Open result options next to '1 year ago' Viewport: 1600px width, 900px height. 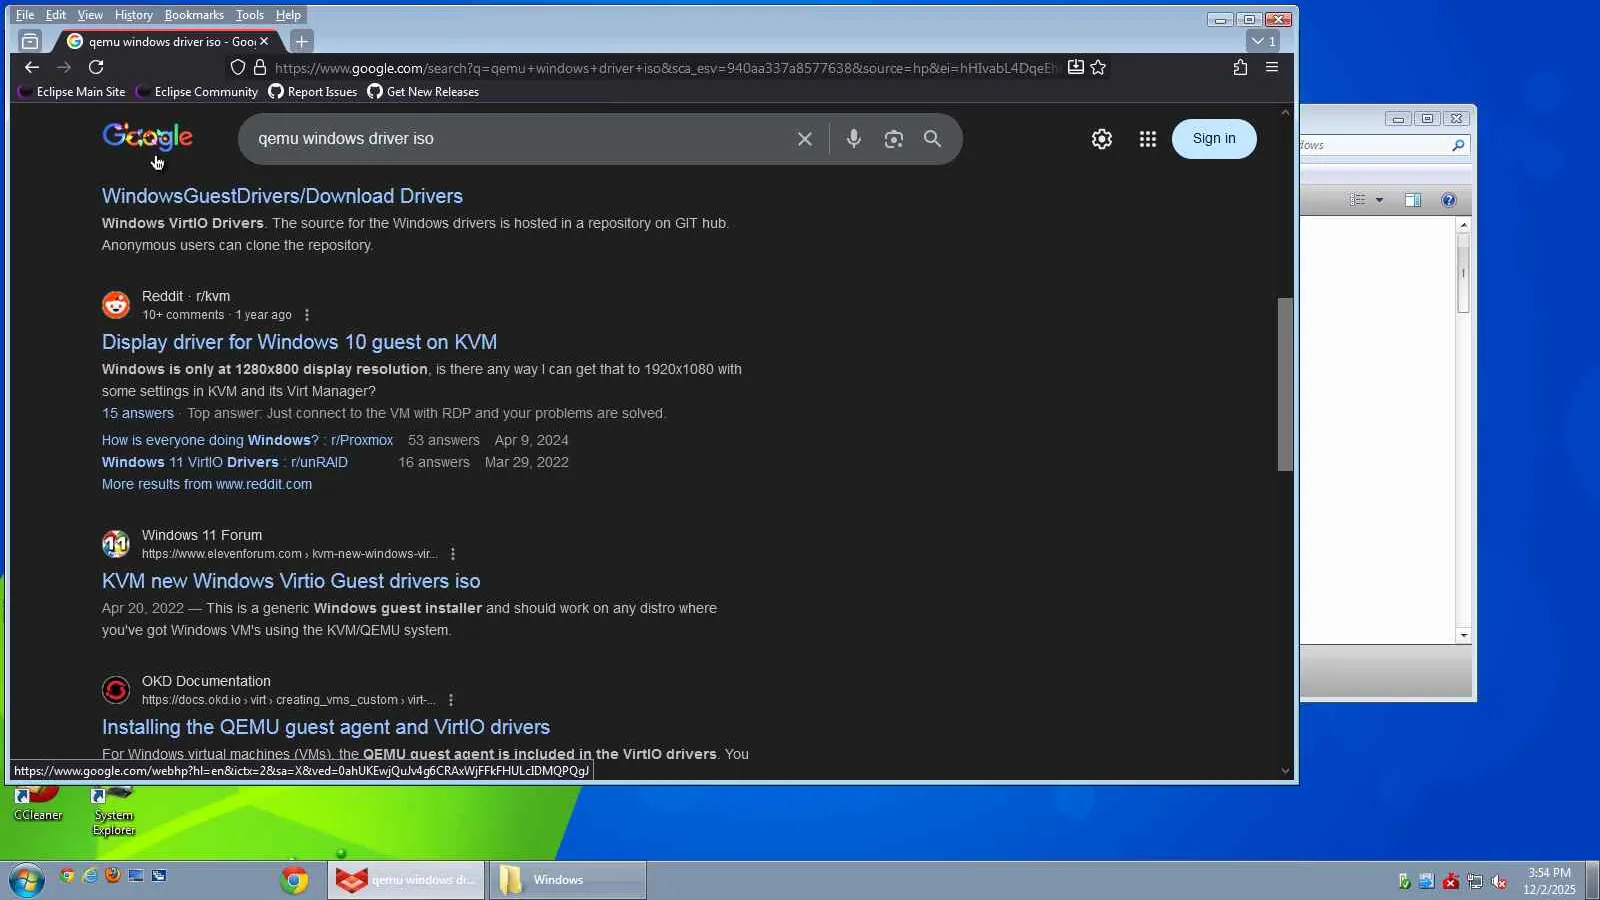coord(307,315)
